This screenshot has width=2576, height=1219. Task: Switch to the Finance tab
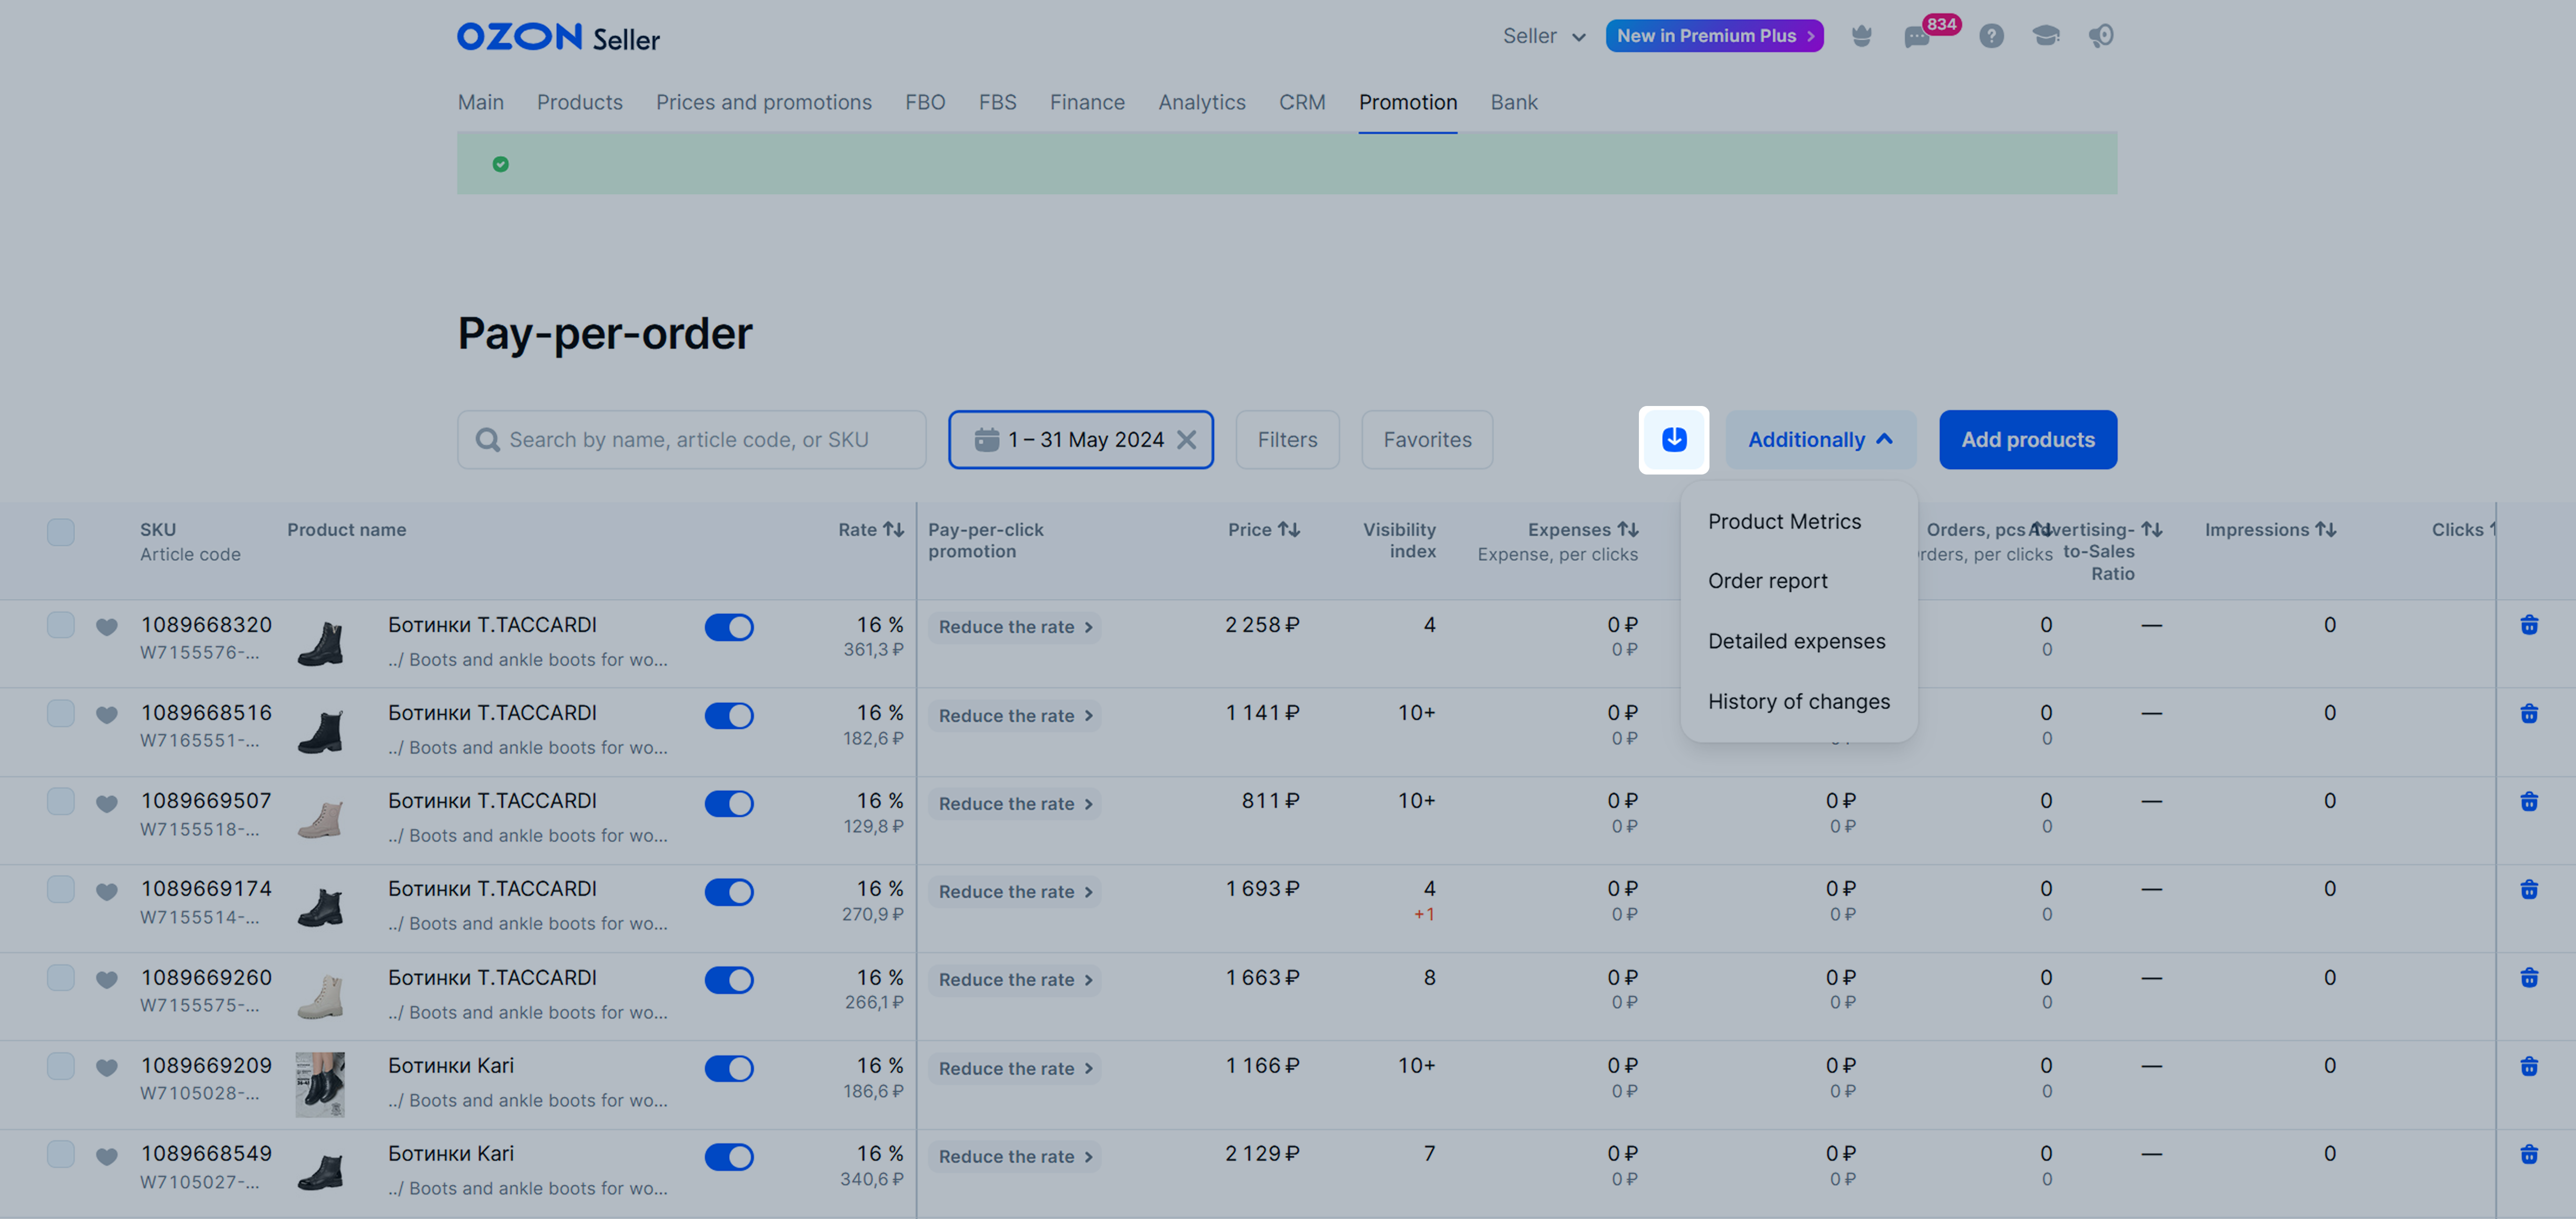tap(1087, 102)
